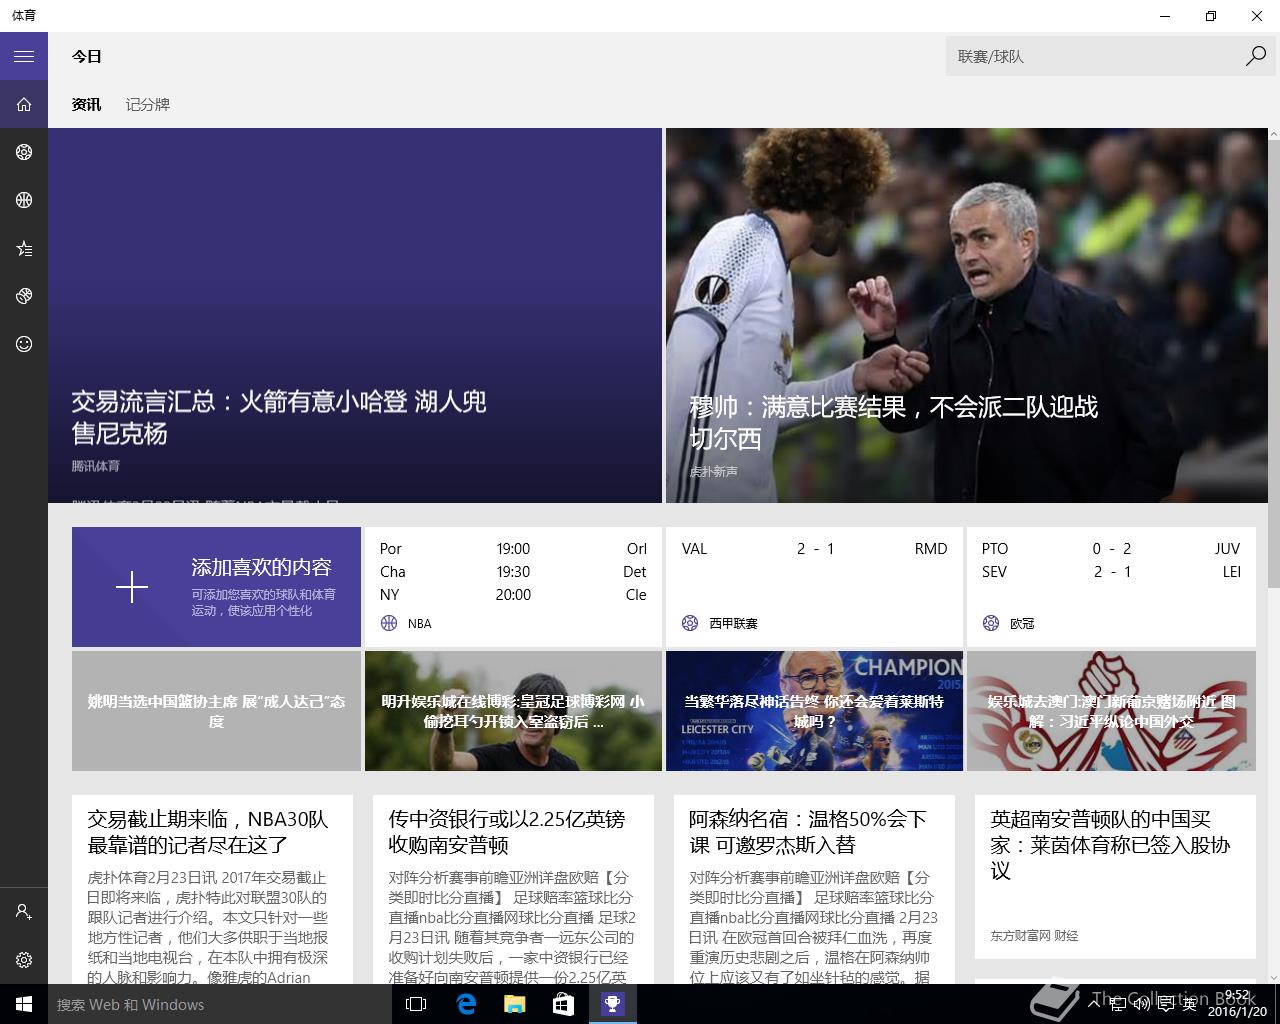The height and width of the screenshot is (1024, 1280).
Task: Open the 明升娱乐城在线博彩 news thumbnail
Action: (513, 711)
